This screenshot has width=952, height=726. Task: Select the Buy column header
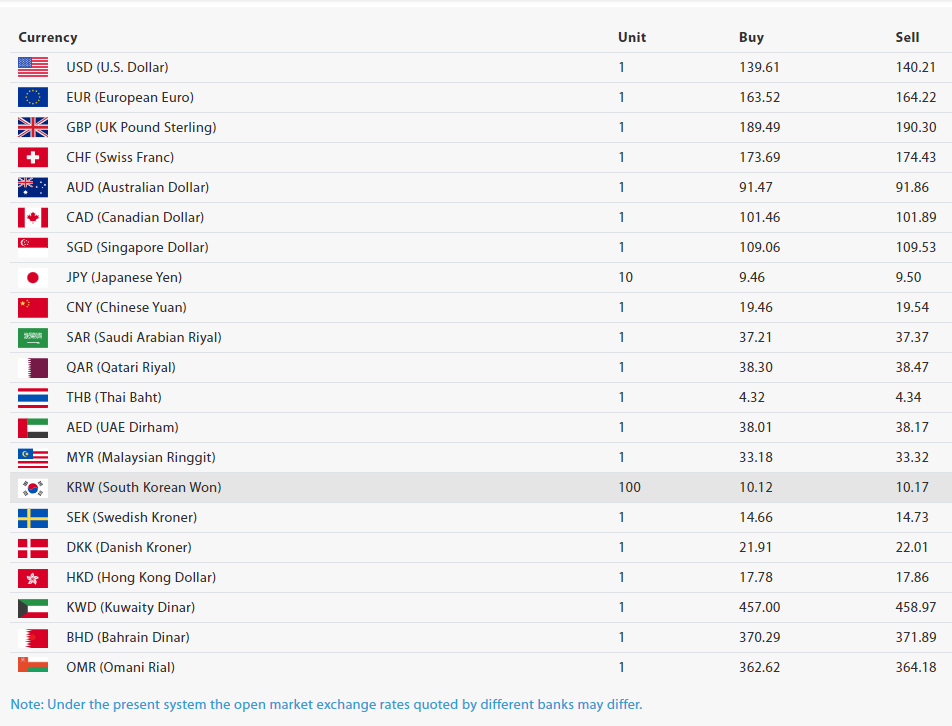click(751, 38)
